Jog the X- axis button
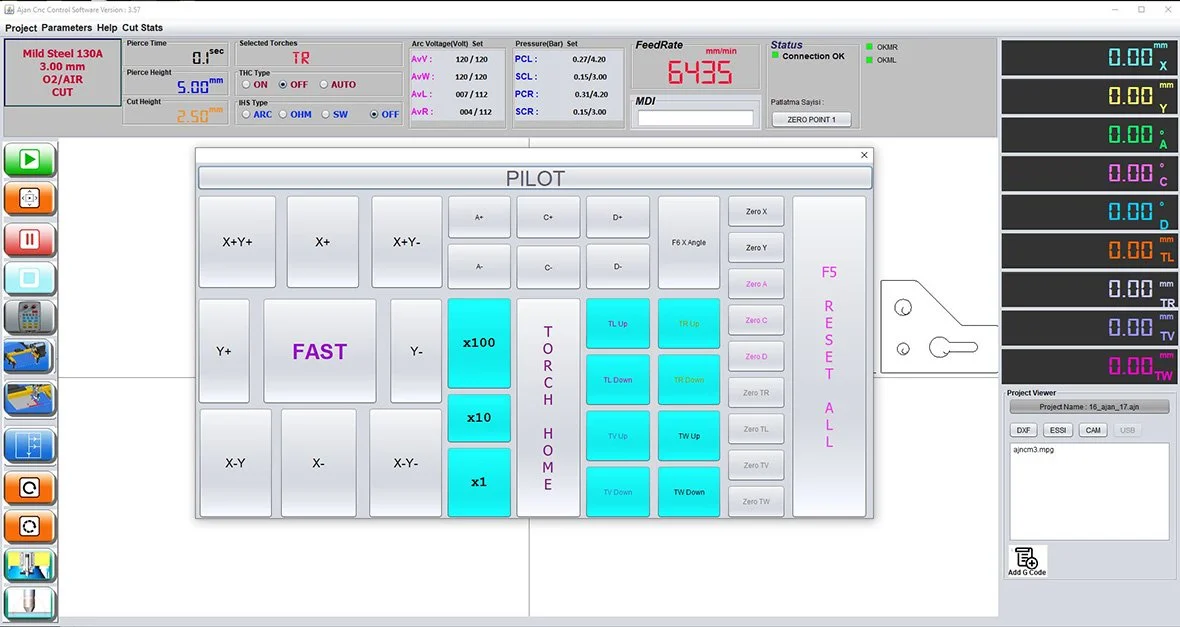The height and width of the screenshot is (627, 1180). click(318, 463)
